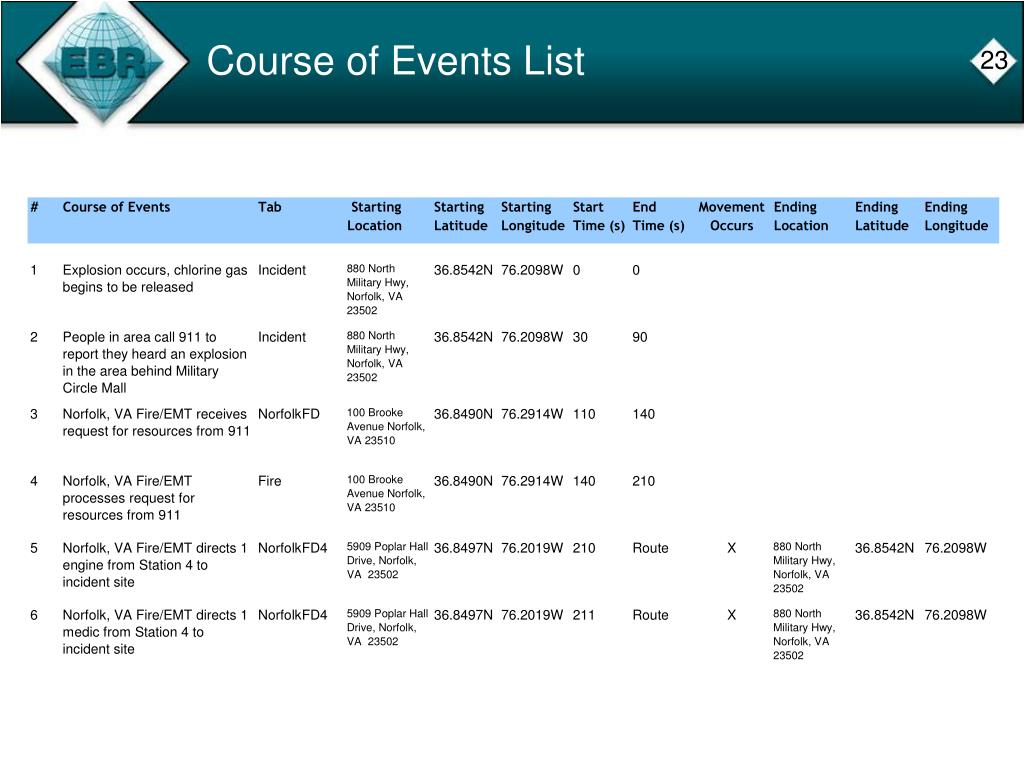Click the 'Course of Events' column header
The width and height of the screenshot is (1024, 768).
[116, 207]
